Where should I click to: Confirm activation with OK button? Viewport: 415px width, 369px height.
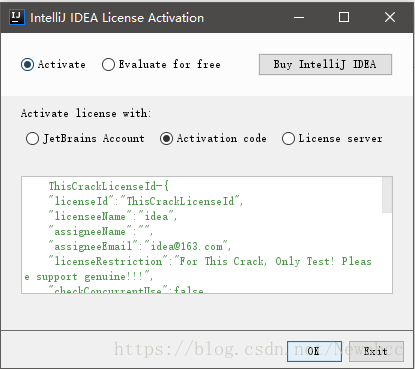[x=314, y=351]
